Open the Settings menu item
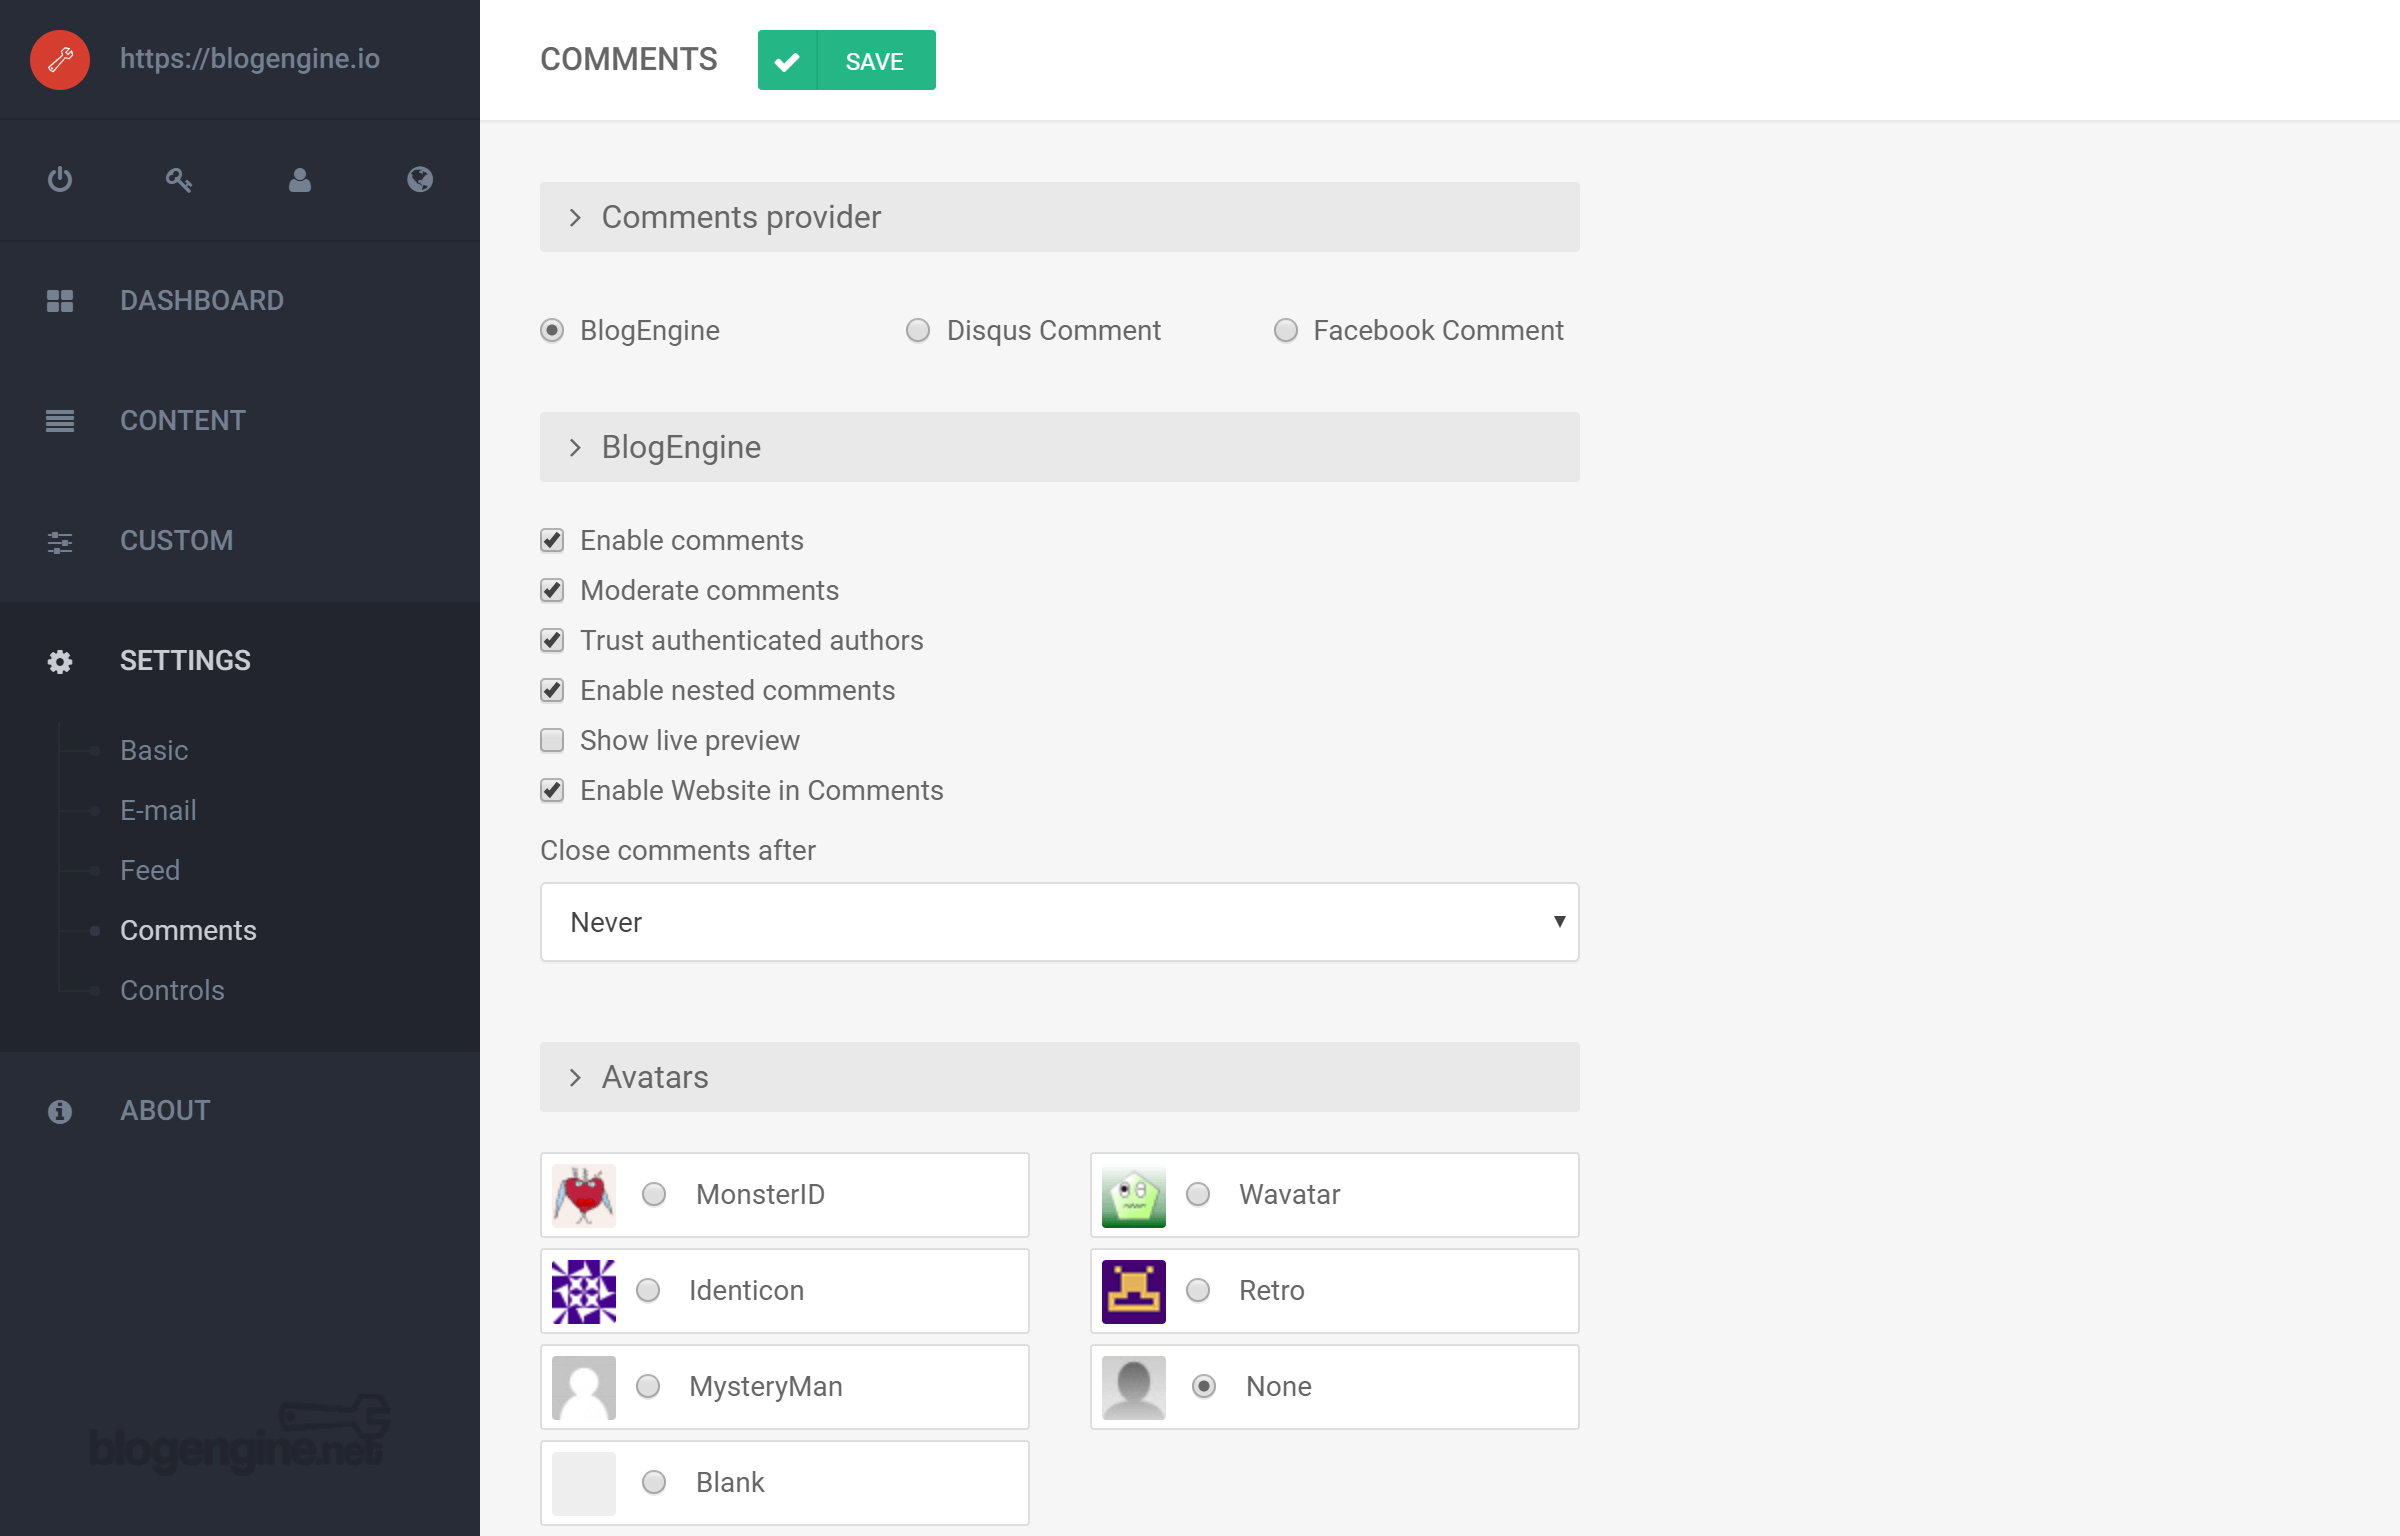The width and height of the screenshot is (2400, 1536). click(240, 661)
